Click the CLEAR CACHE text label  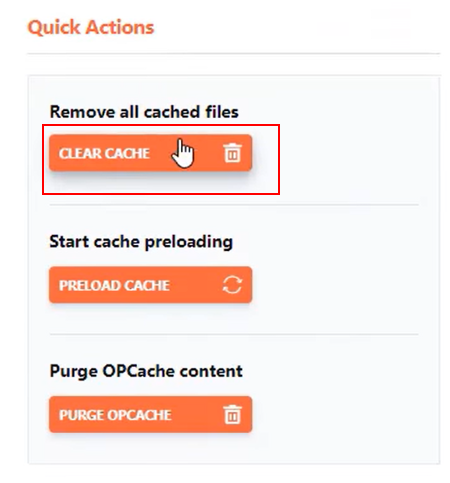click(x=104, y=153)
